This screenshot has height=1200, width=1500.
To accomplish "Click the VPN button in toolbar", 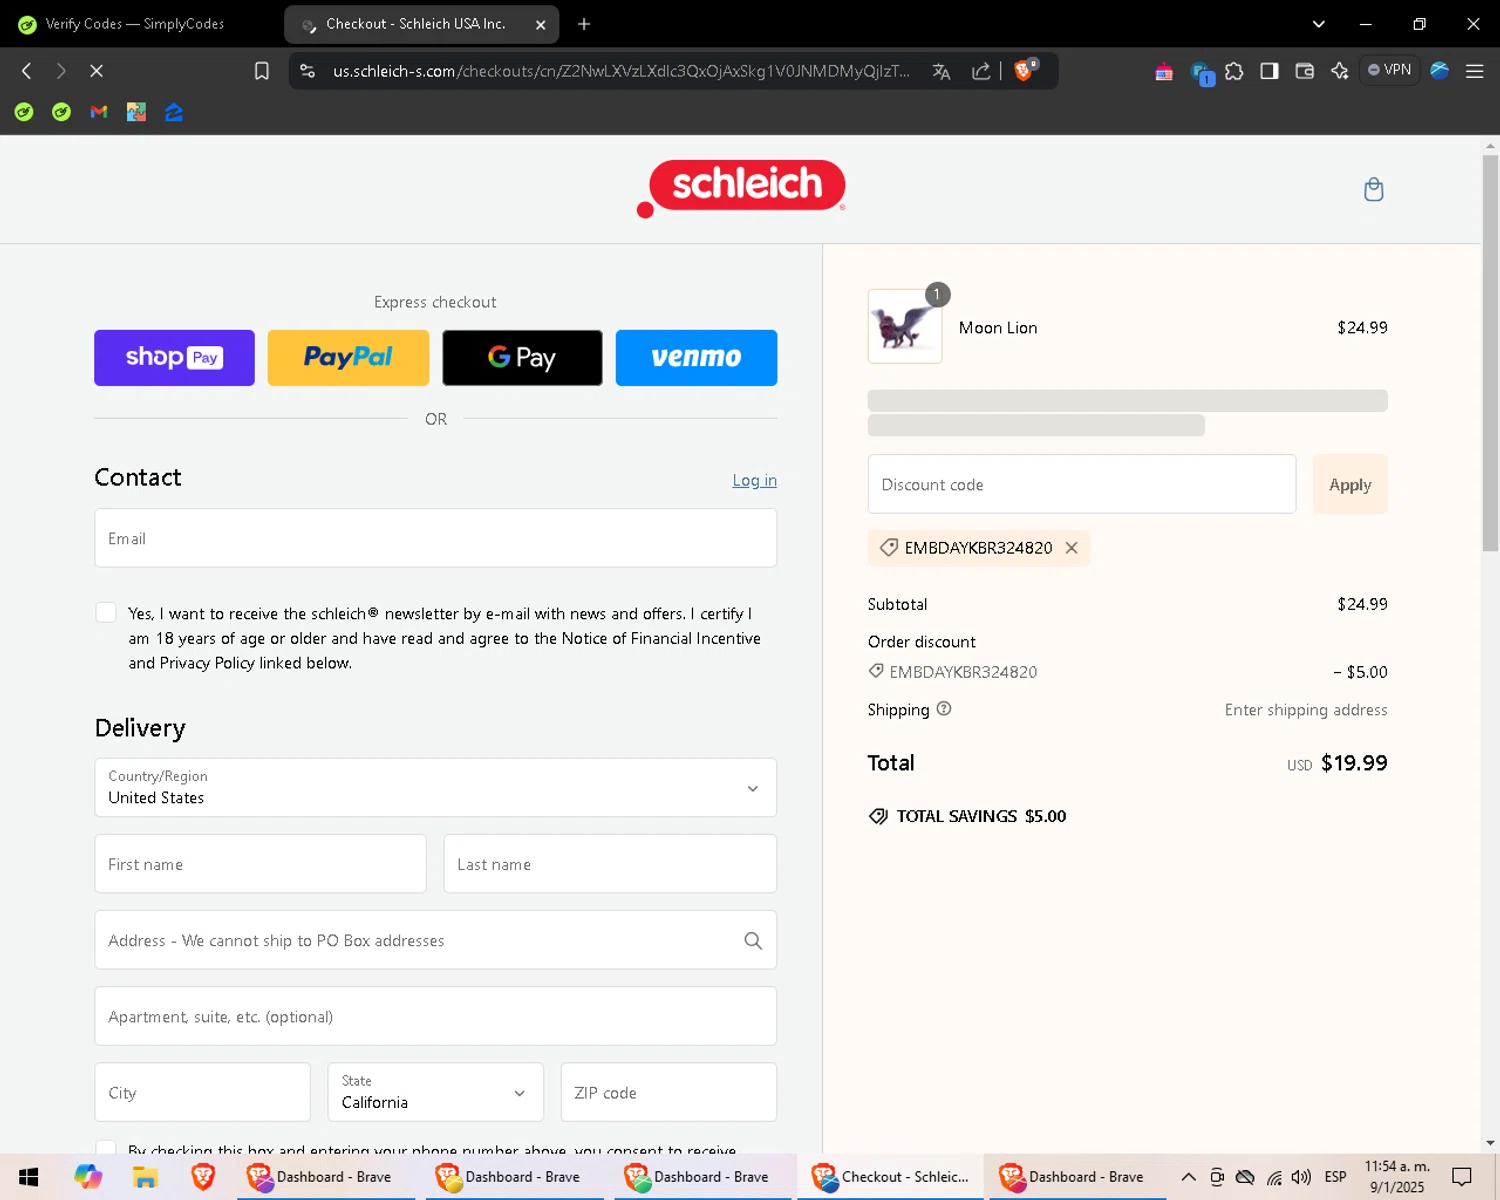I will (x=1391, y=70).
